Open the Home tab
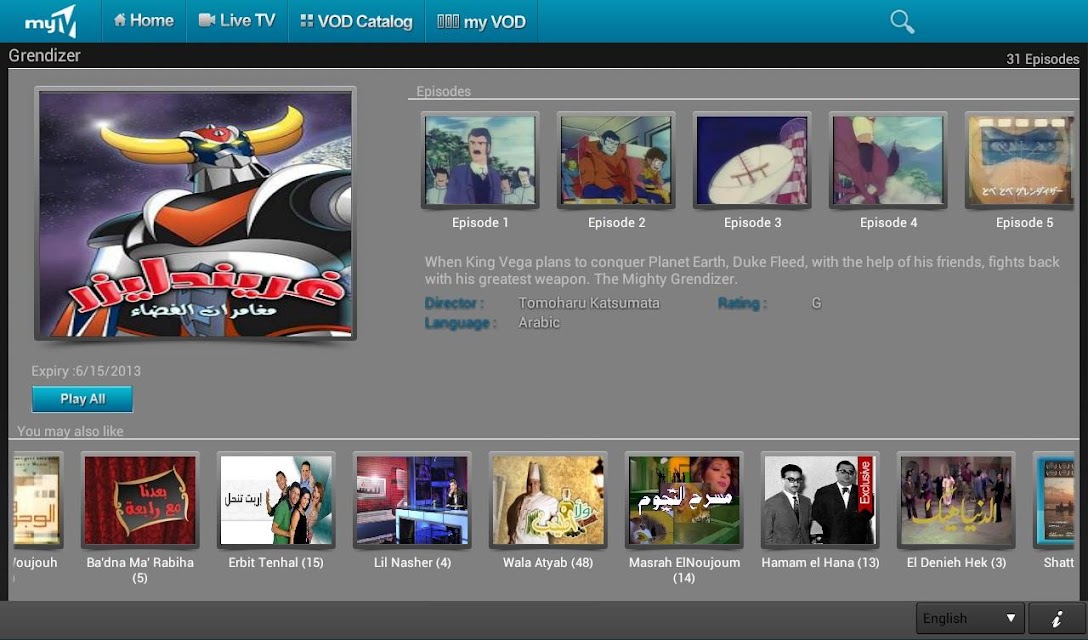Image resolution: width=1088 pixels, height=640 pixels. pyautogui.click(x=144, y=21)
